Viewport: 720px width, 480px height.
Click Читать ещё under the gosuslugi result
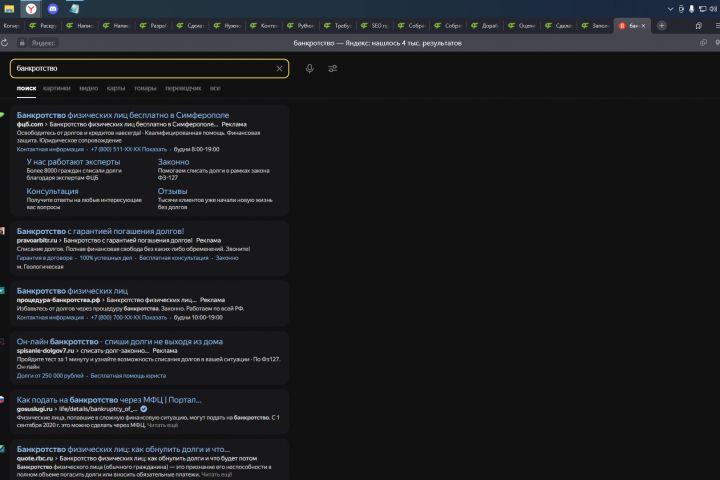point(163,425)
